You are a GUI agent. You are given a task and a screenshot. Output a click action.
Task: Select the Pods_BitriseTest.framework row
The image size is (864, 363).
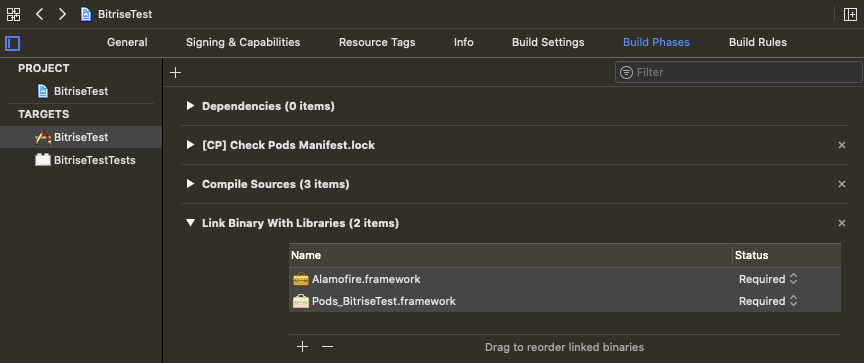point(565,301)
